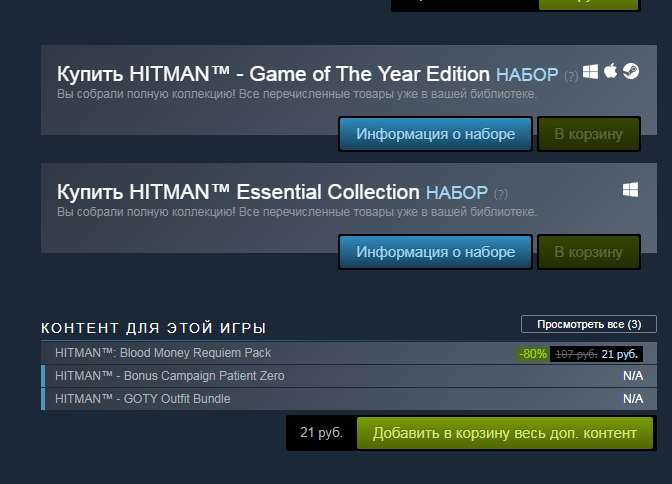Viewport: 672px width, 484px height.
Task: Click the crossed-out 107 руб. original price
Action: [575, 354]
